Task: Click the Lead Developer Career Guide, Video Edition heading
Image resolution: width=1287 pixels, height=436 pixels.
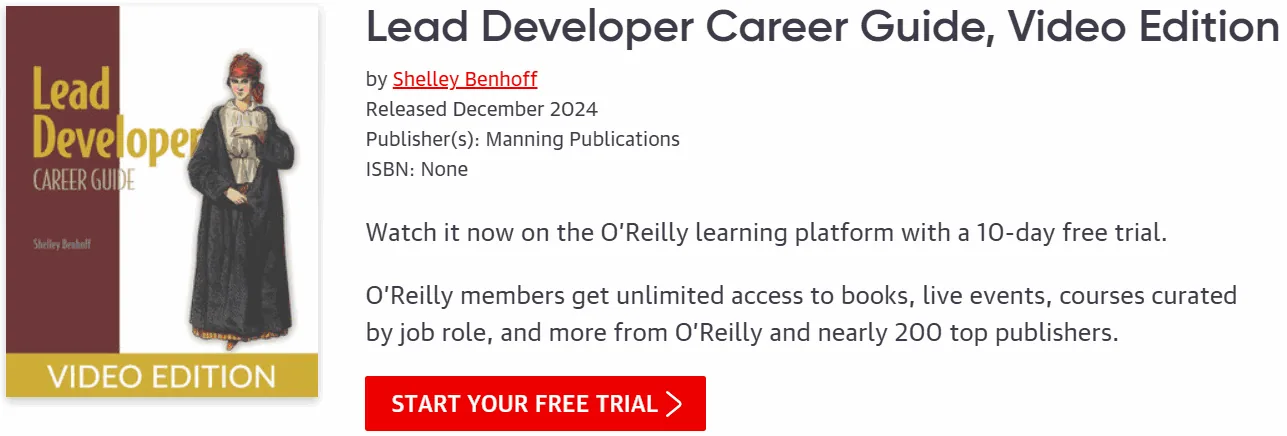Action: [x=822, y=28]
